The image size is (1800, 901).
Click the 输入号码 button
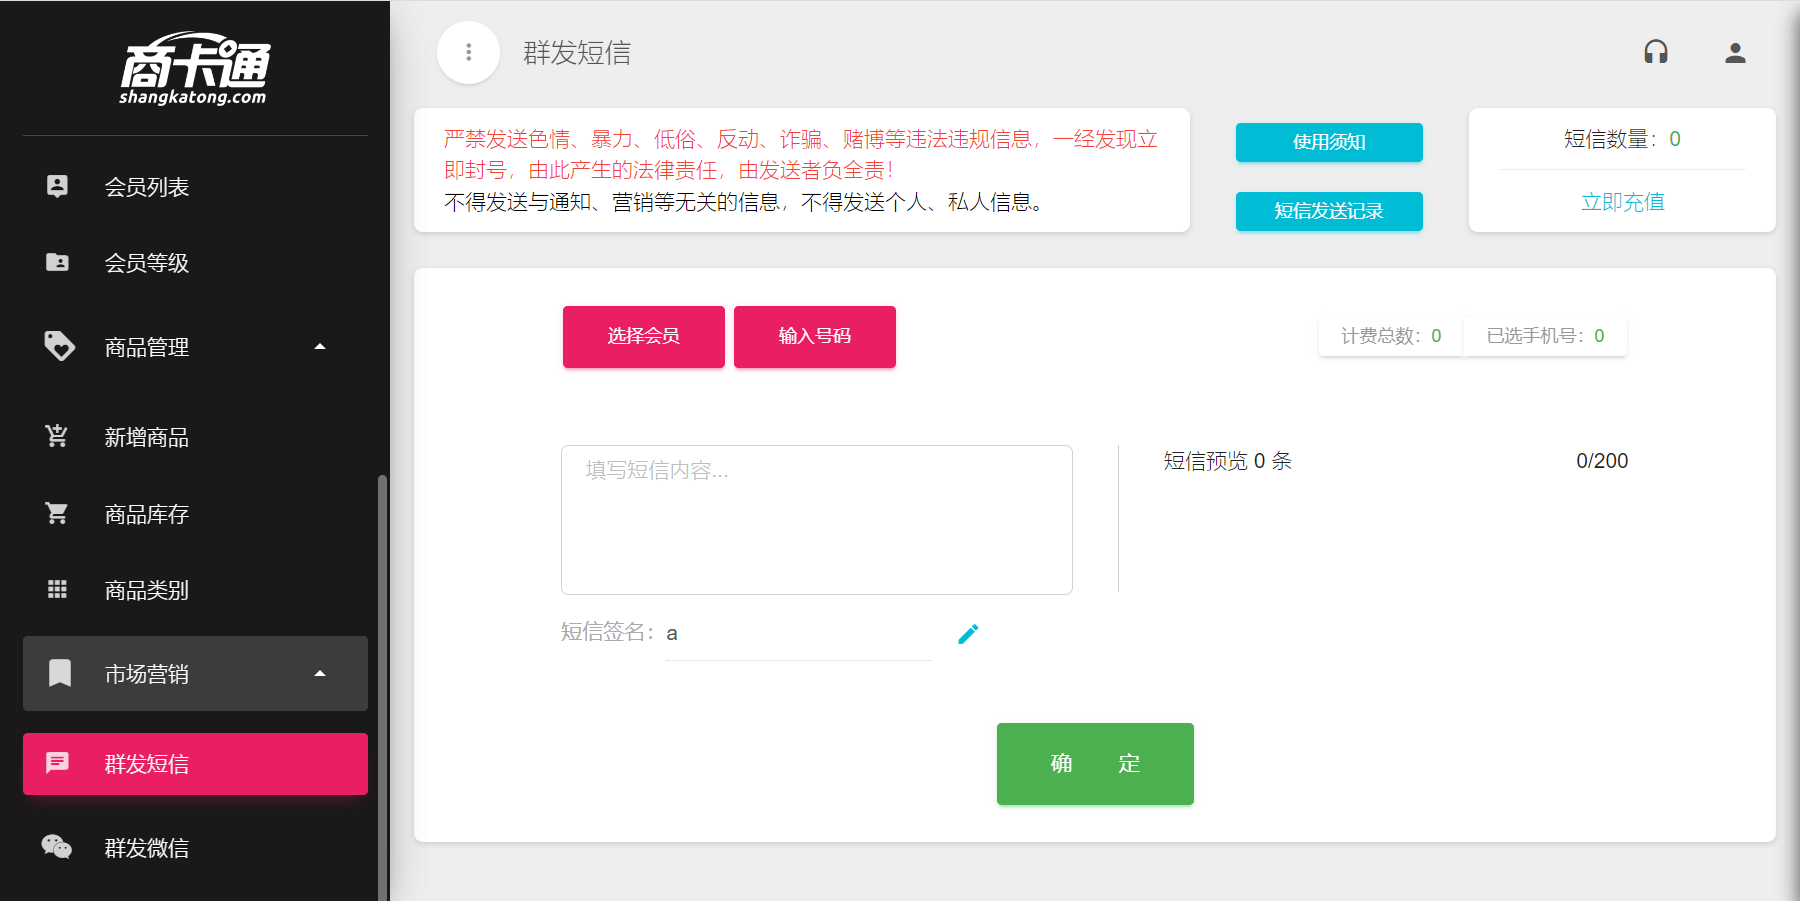pos(815,337)
